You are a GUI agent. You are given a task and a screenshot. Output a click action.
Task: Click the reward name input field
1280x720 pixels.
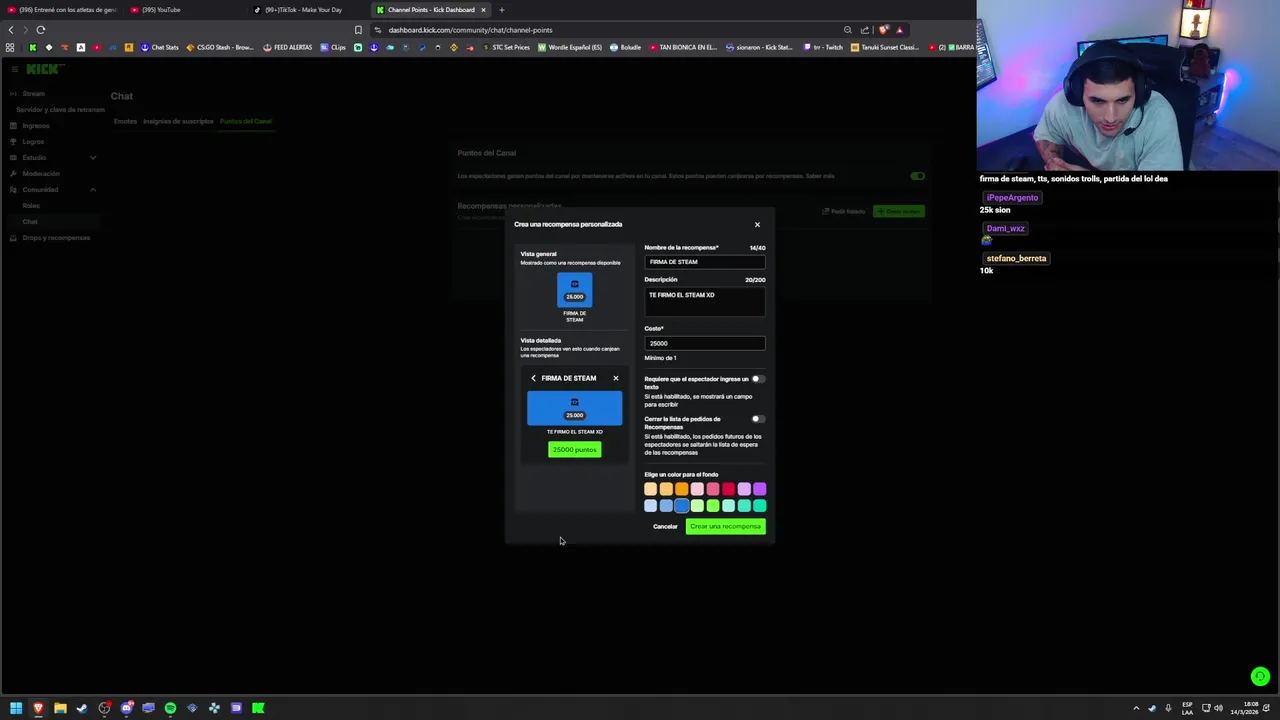coord(705,262)
